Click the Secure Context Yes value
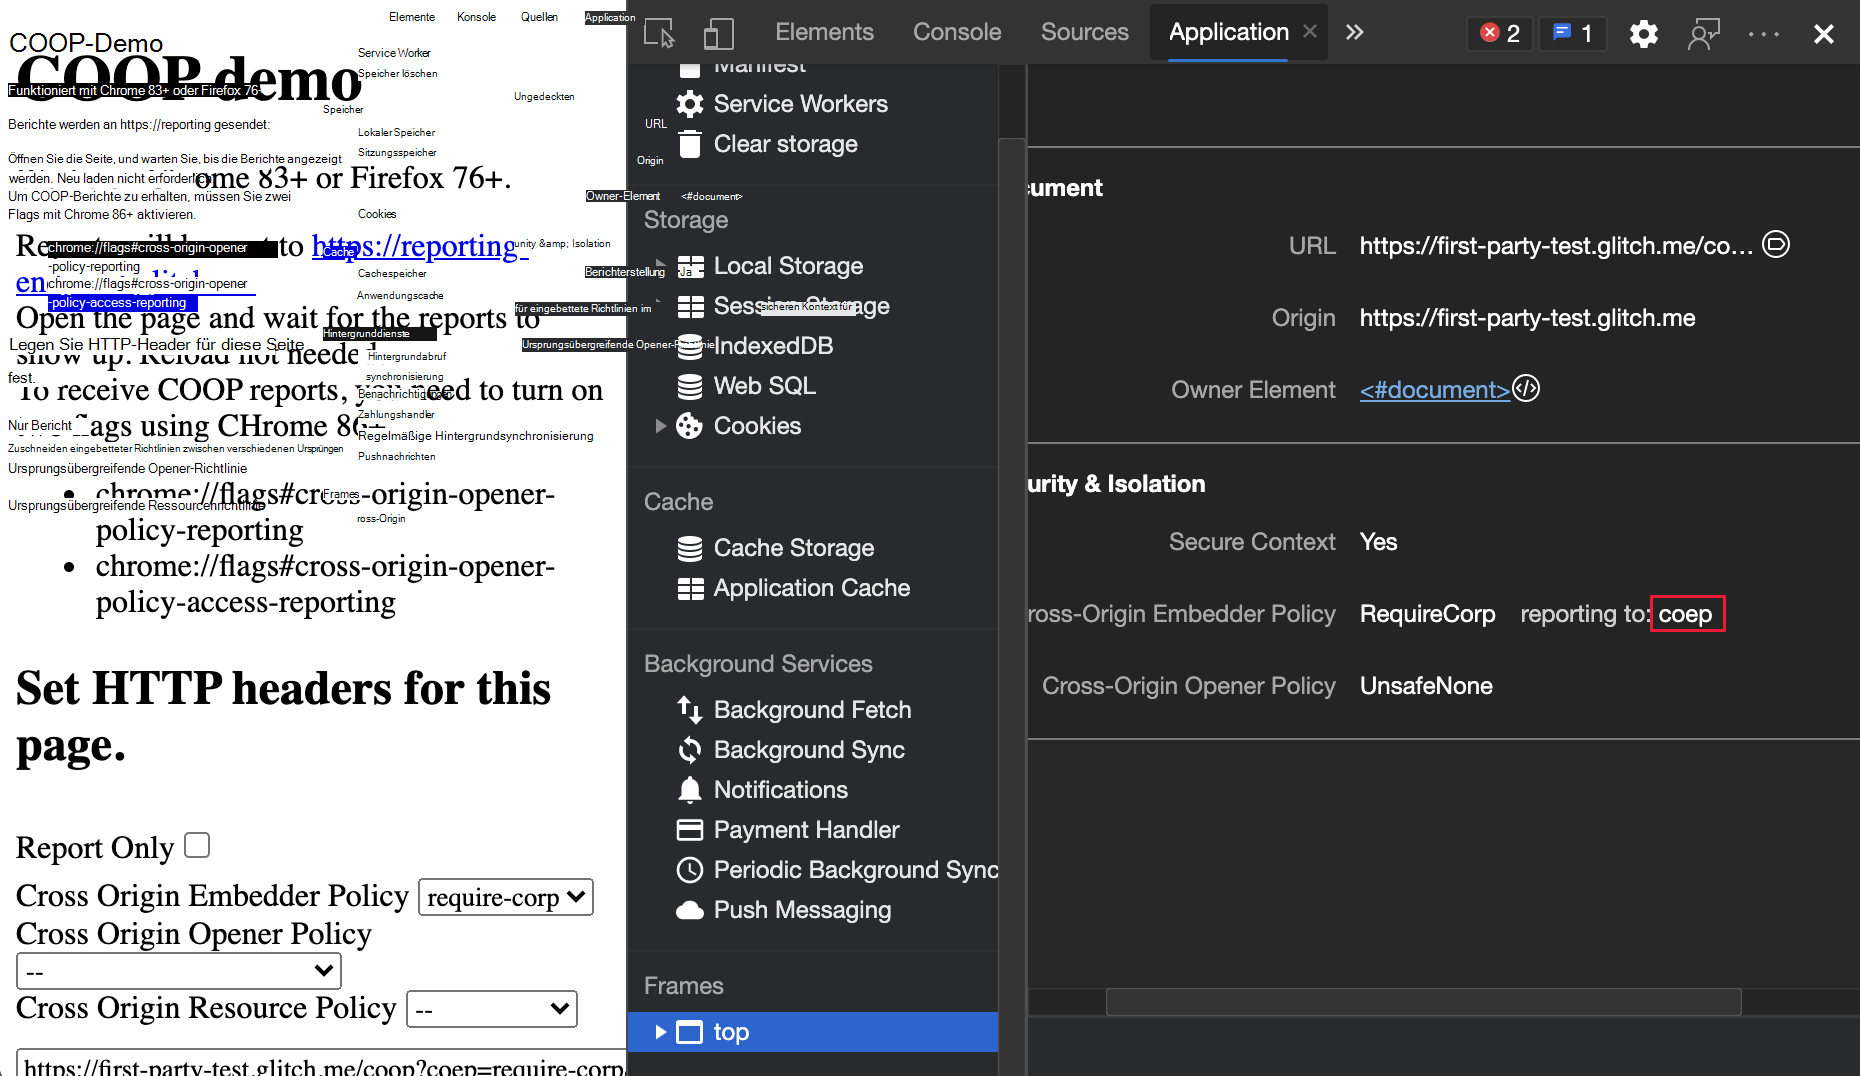 (x=1378, y=542)
